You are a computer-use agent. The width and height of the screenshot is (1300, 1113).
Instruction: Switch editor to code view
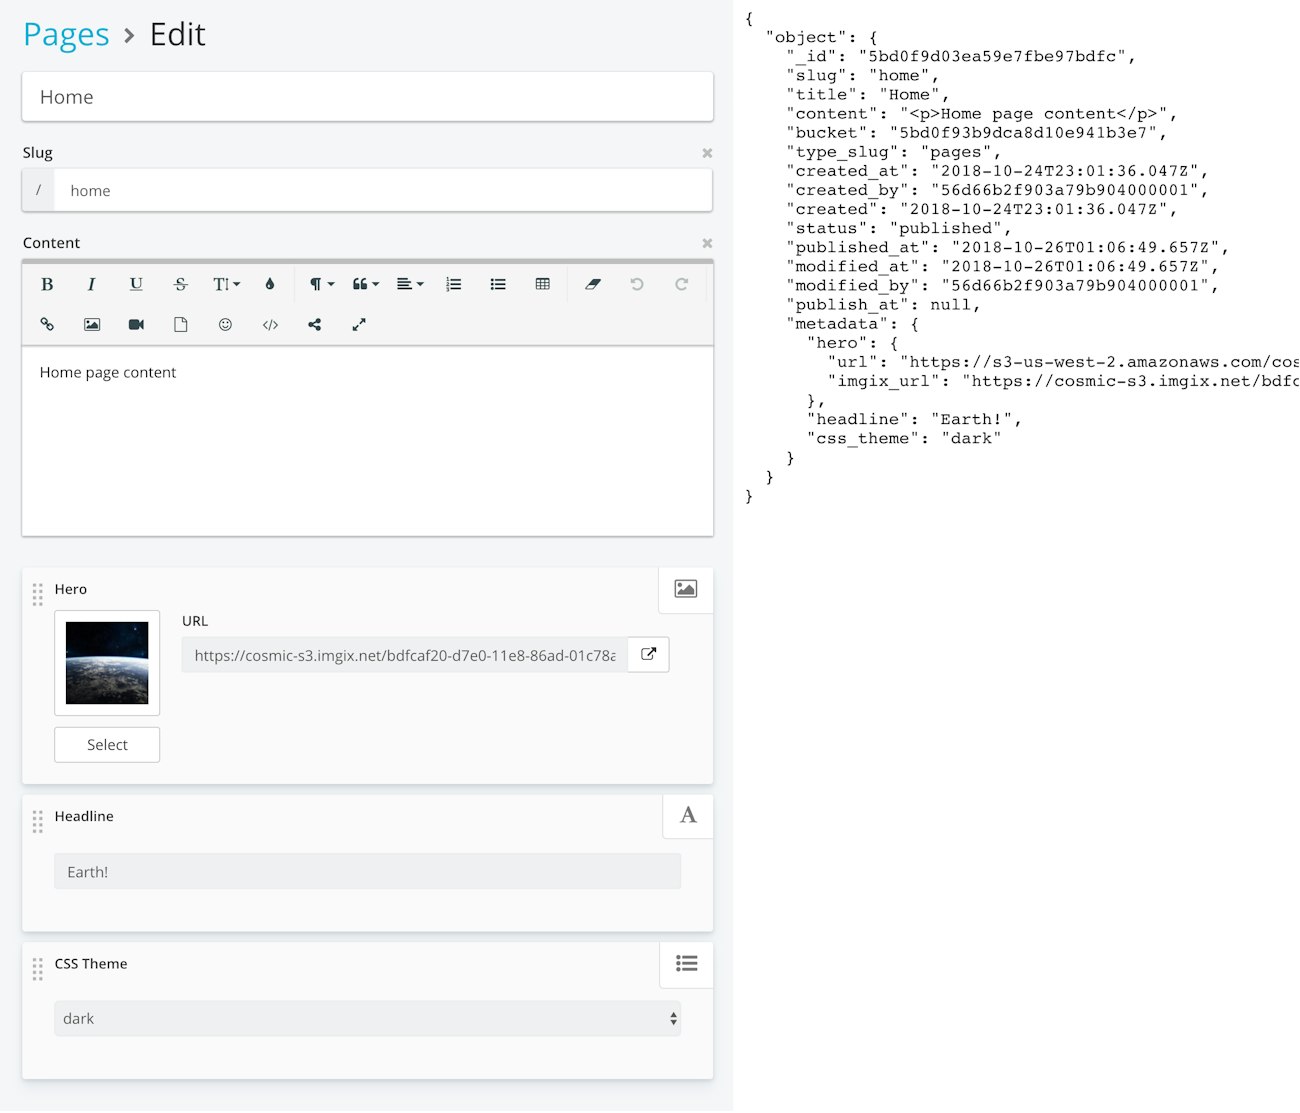[270, 324]
